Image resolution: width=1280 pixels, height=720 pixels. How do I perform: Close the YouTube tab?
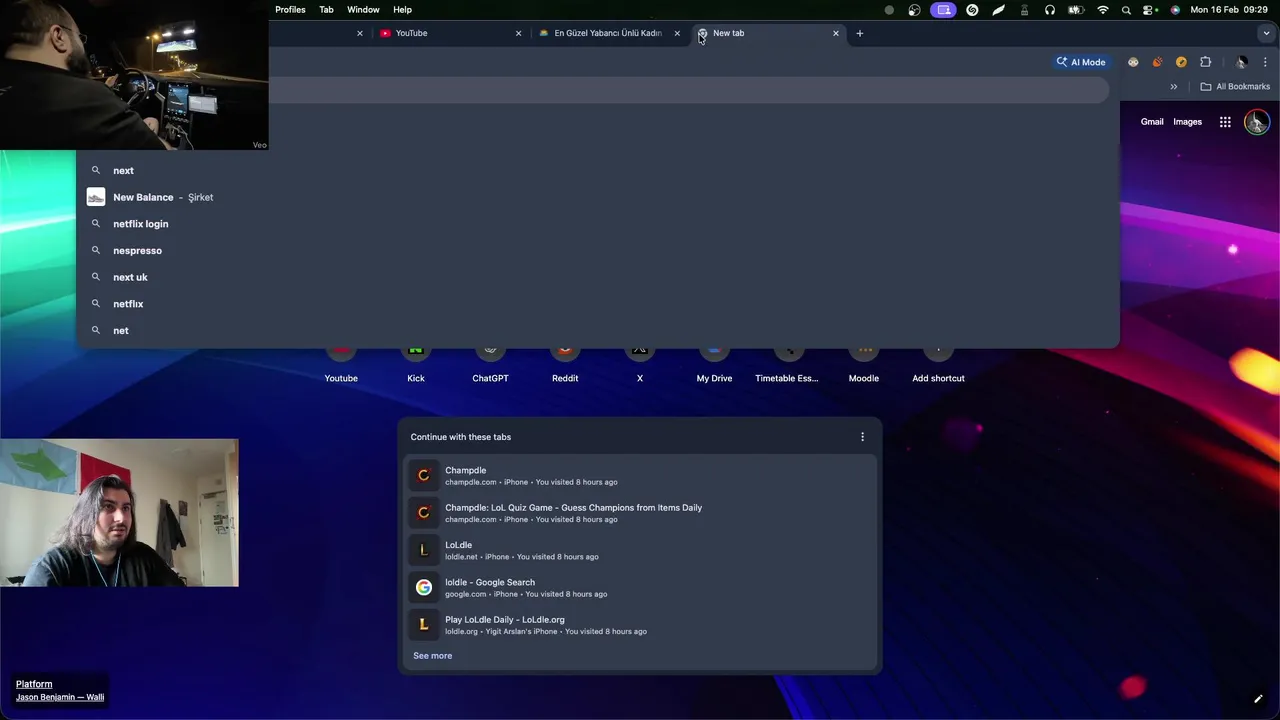coord(518,33)
